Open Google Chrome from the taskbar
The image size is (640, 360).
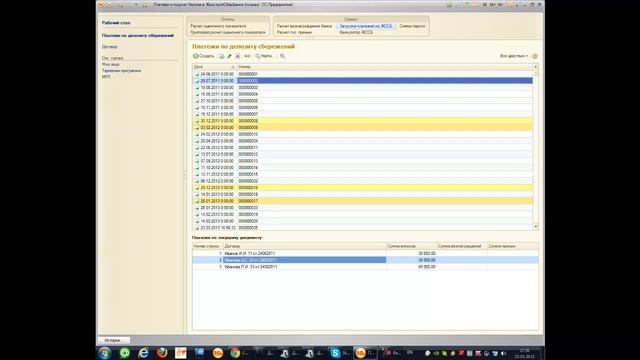click(x=235, y=353)
